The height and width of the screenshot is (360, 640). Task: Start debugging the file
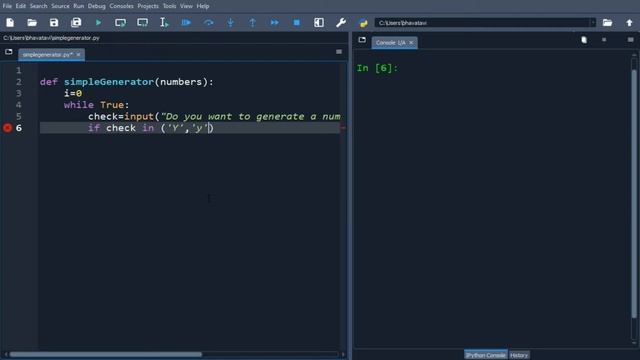click(x=186, y=22)
